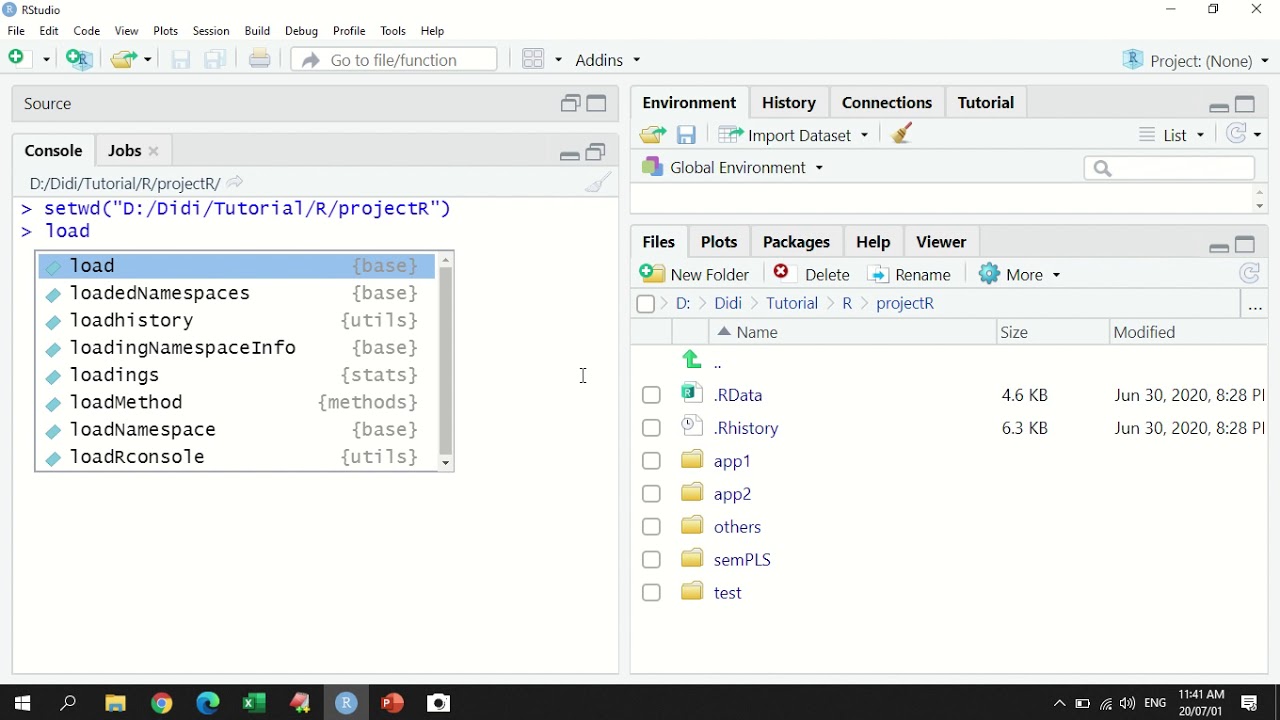Refresh the Environment pane
1280x720 pixels.
(x=1237, y=134)
